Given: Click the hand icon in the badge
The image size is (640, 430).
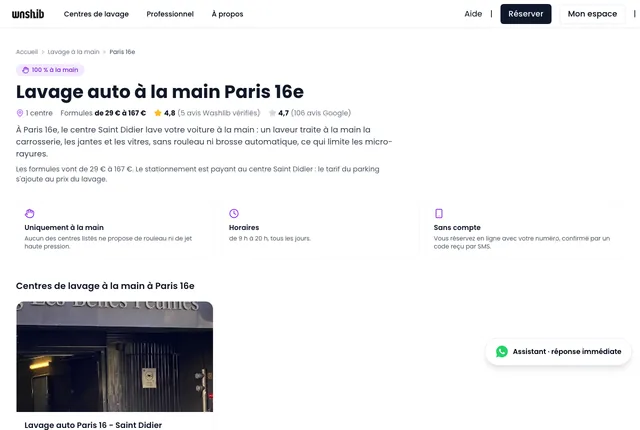Looking at the screenshot, I should click(x=25, y=70).
